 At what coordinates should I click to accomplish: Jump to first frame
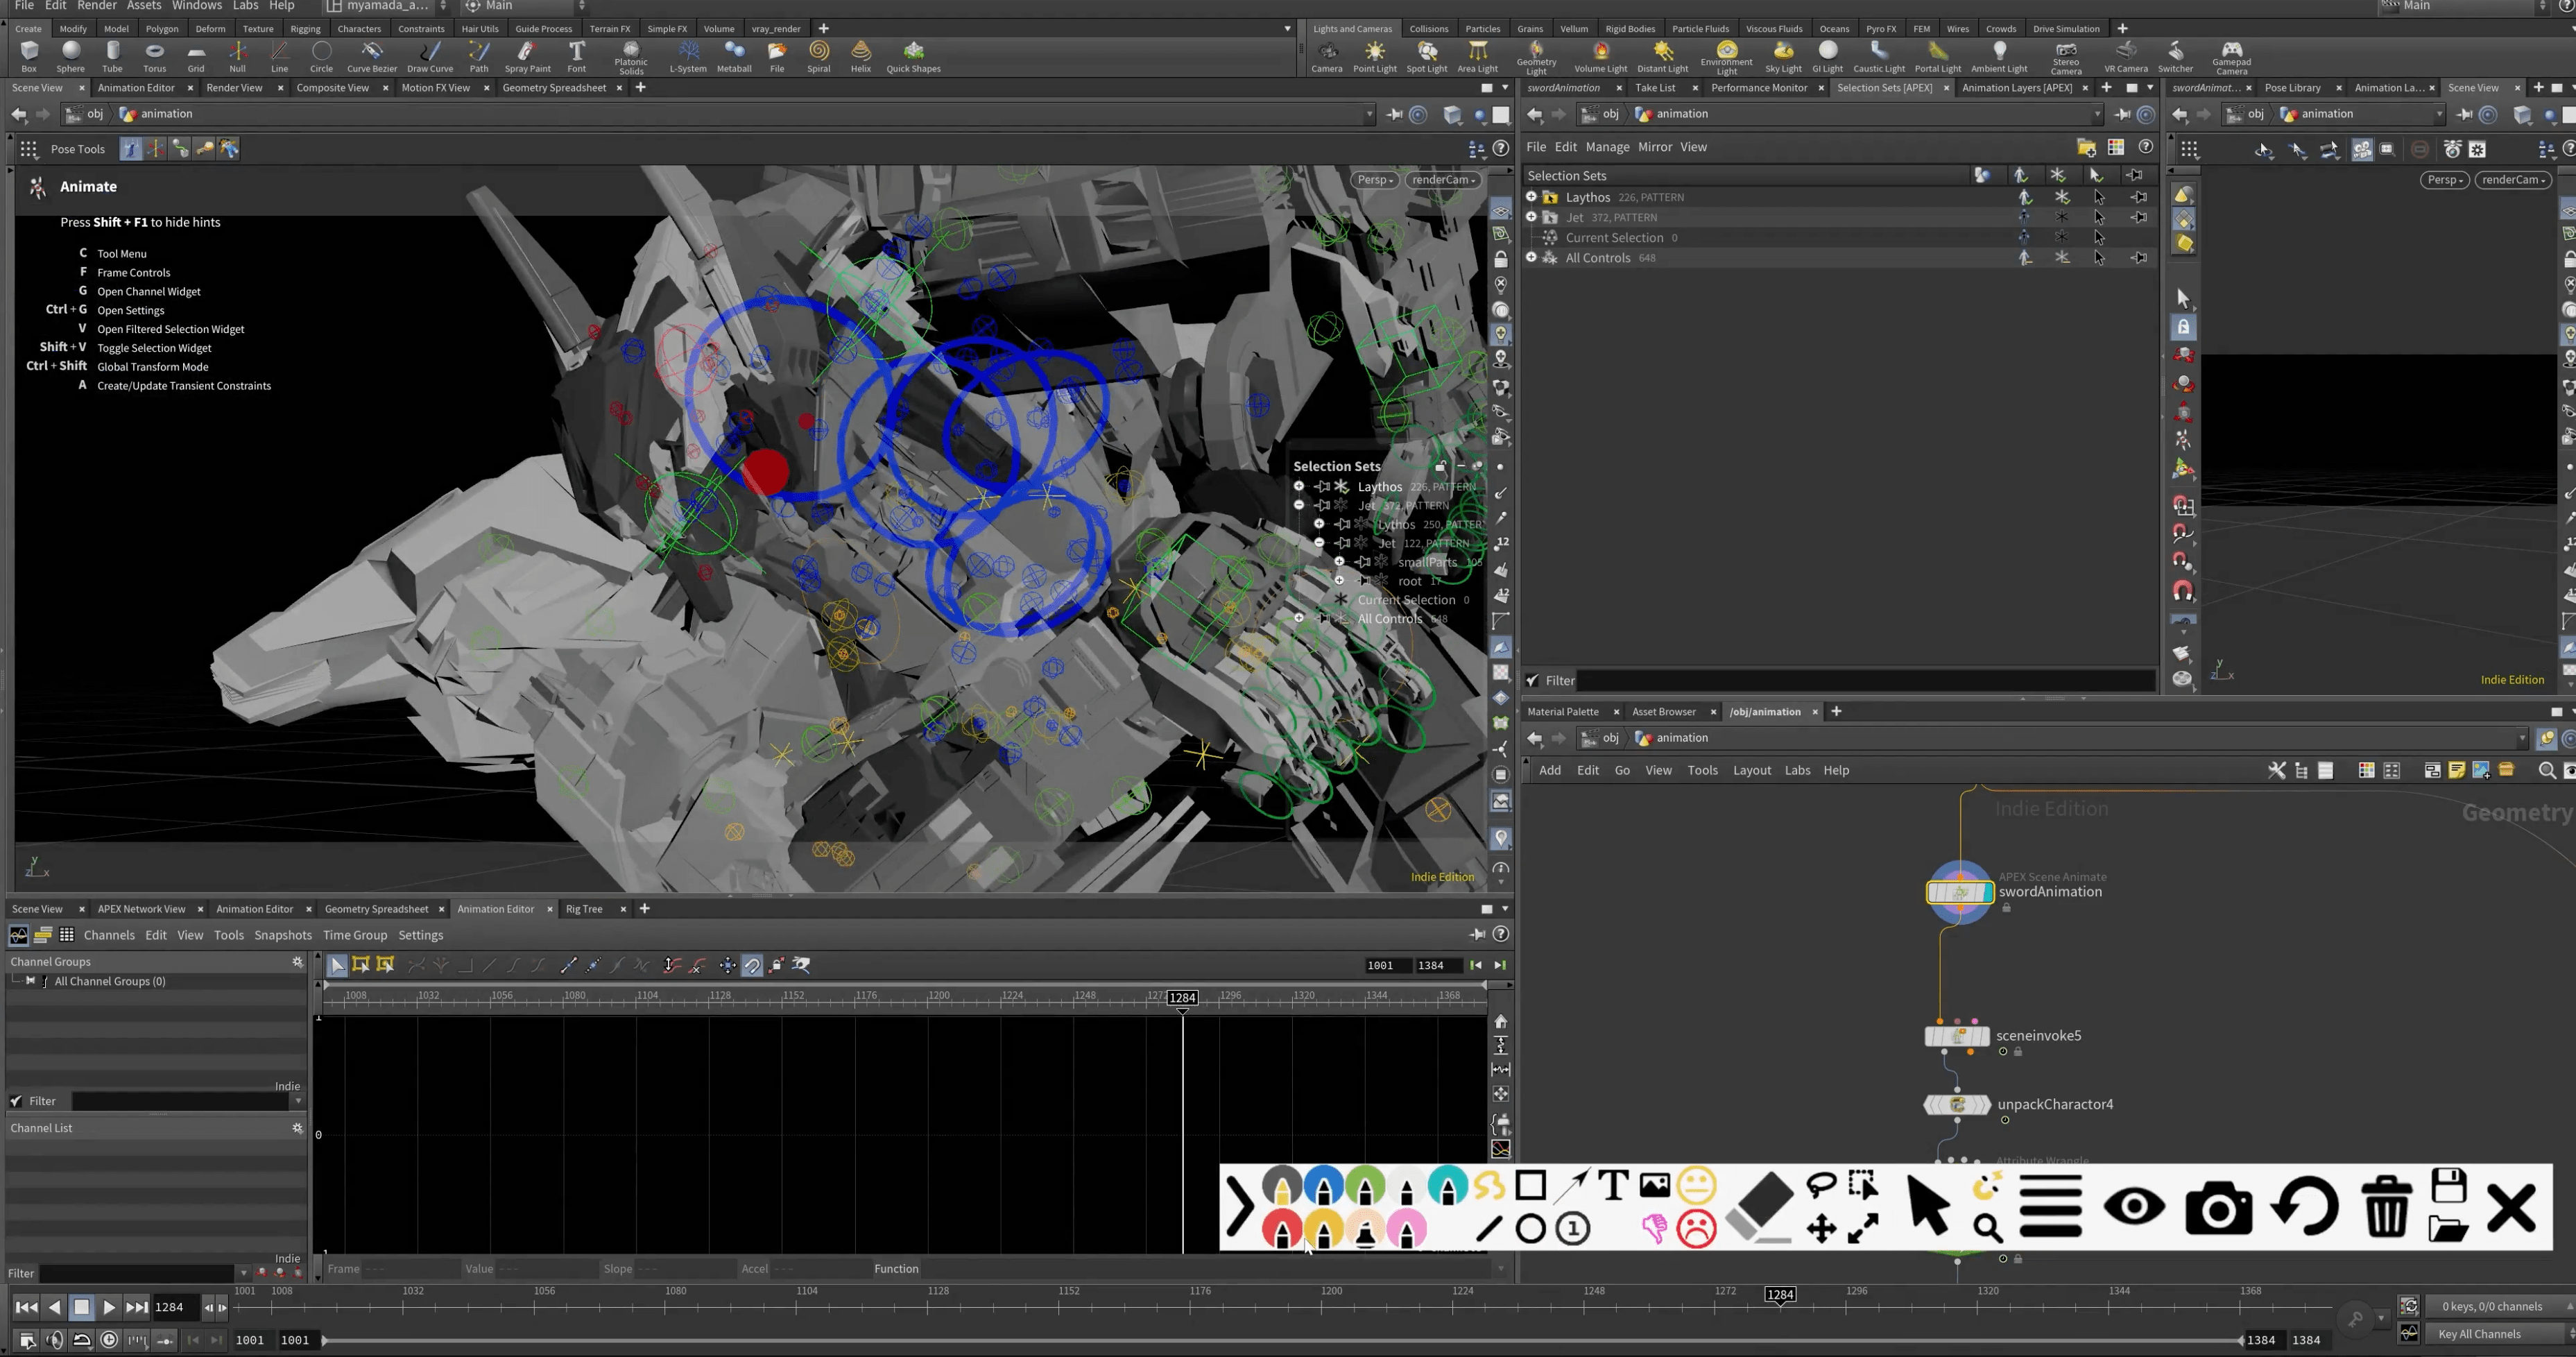coord(27,1307)
